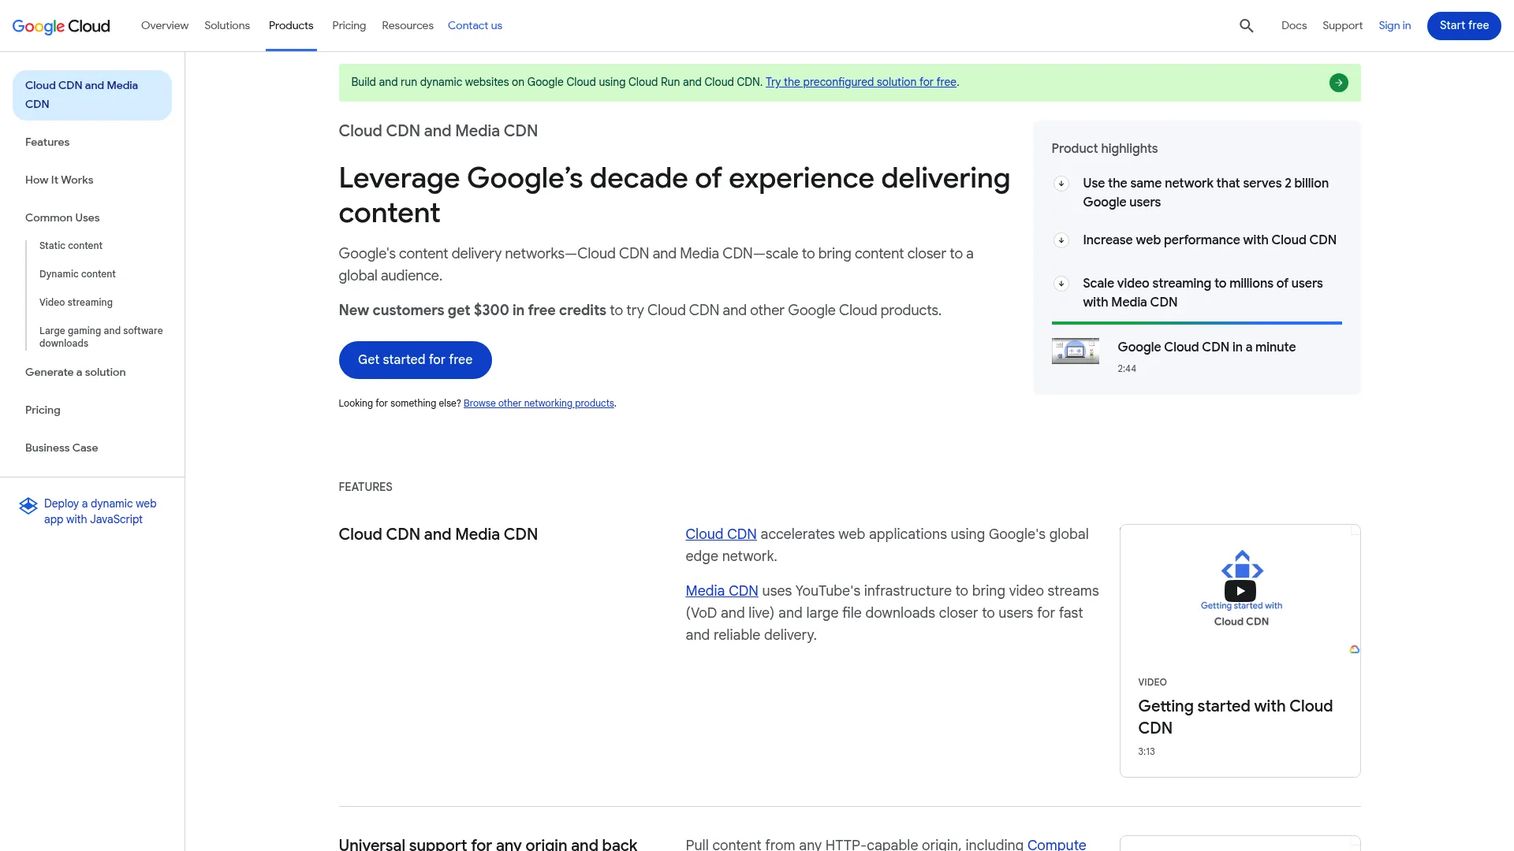Viewport: 1514px width, 851px height.
Task: Follow the Media CDN link in features text
Action: (722, 591)
